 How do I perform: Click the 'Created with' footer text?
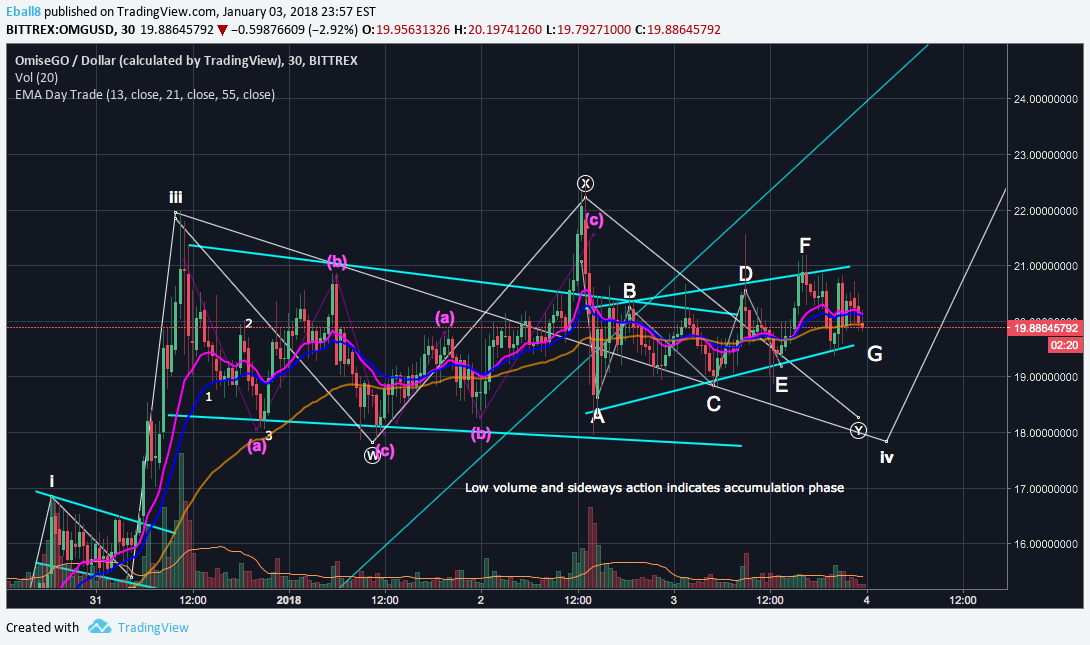pyautogui.click(x=42, y=628)
